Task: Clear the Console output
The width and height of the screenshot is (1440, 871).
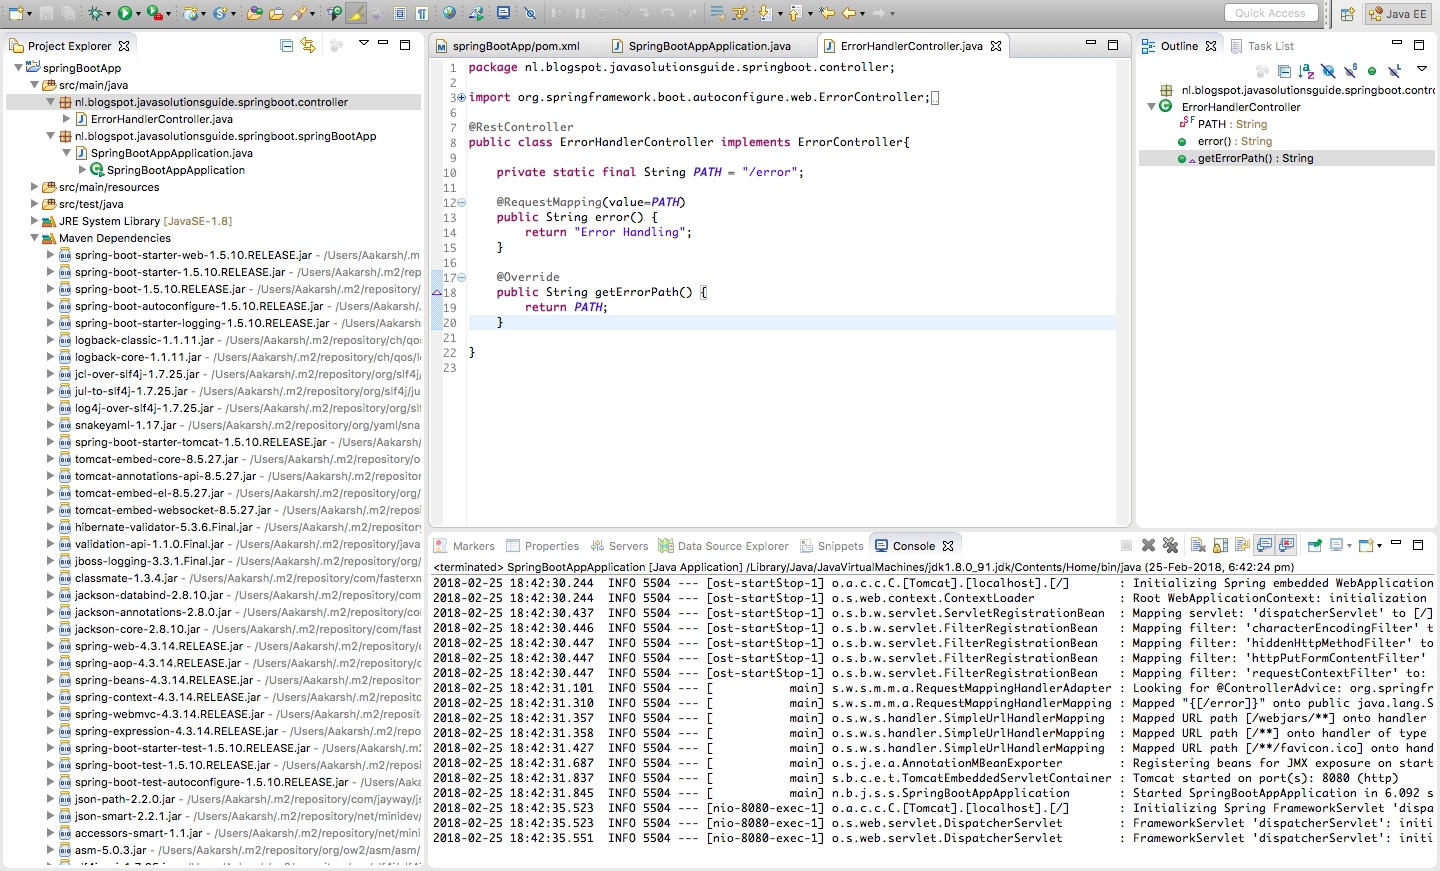Action: [x=1198, y=545]
